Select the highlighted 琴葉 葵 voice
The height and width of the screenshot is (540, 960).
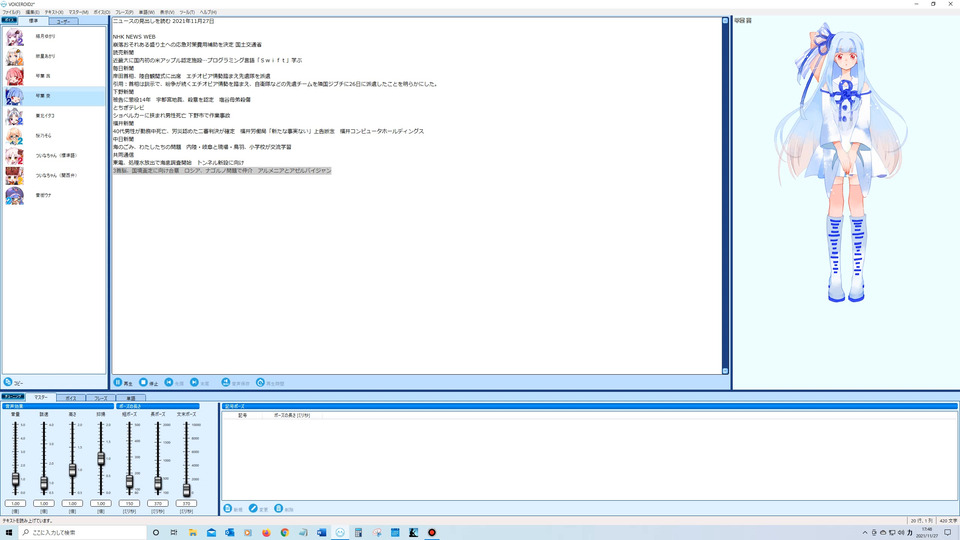click(x=54, y=96)
